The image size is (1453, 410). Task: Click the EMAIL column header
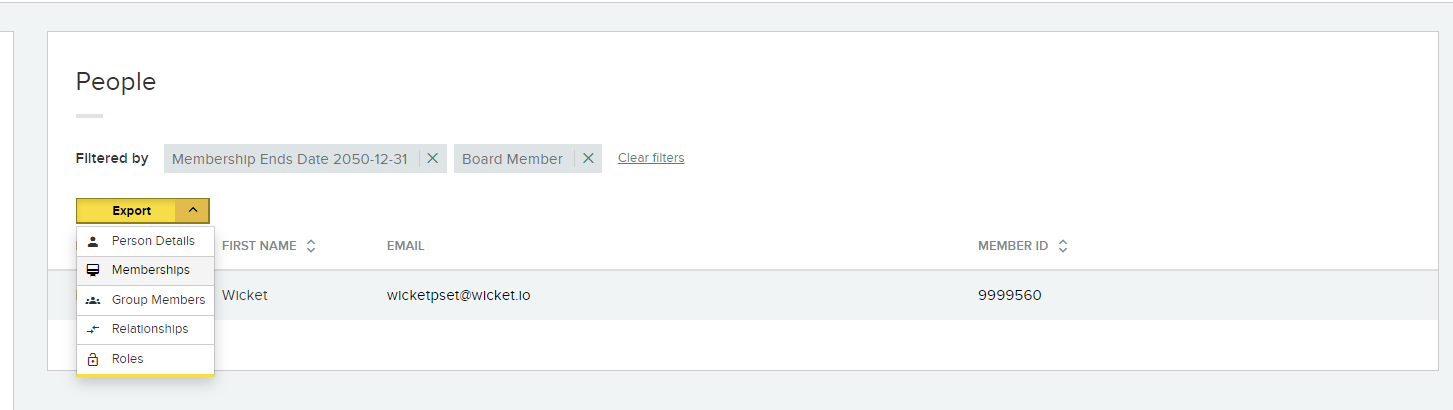tap(405, 246)
